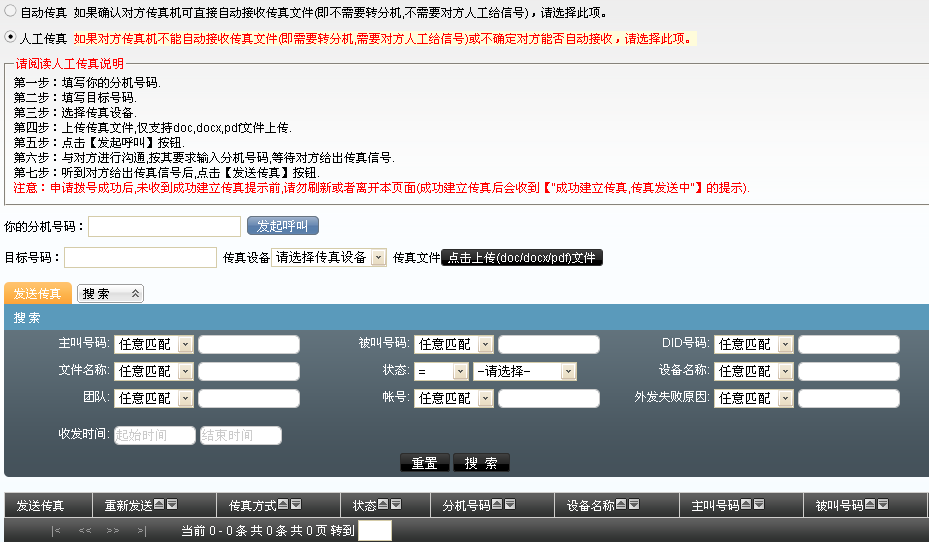Go to last page of results
This screenshot has width=929, height=542.
tap(142, 530)
